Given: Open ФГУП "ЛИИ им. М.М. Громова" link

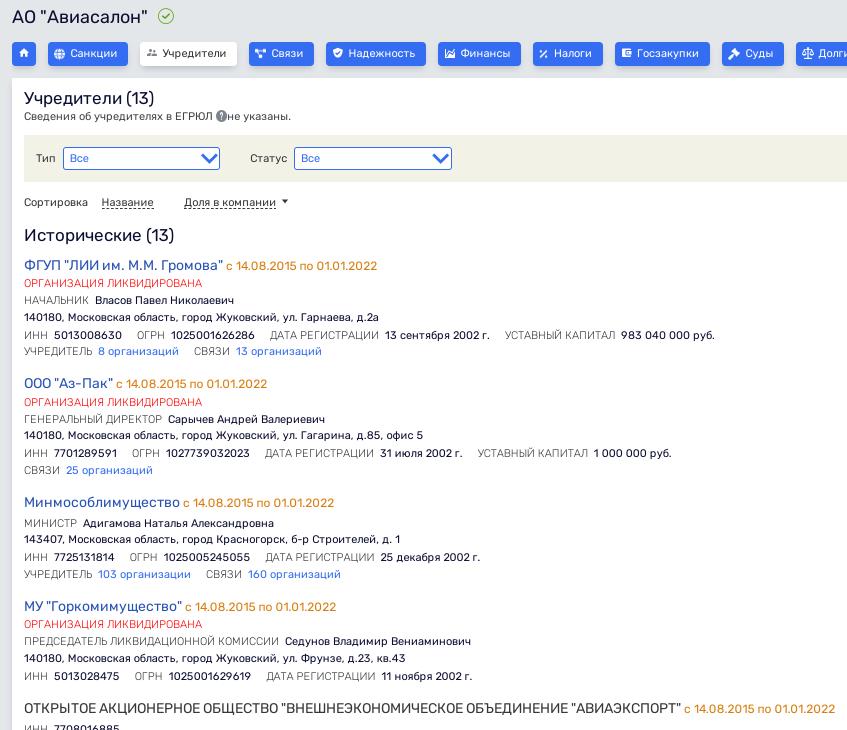Looking at the screenshot, I should [x=123, y=265].
